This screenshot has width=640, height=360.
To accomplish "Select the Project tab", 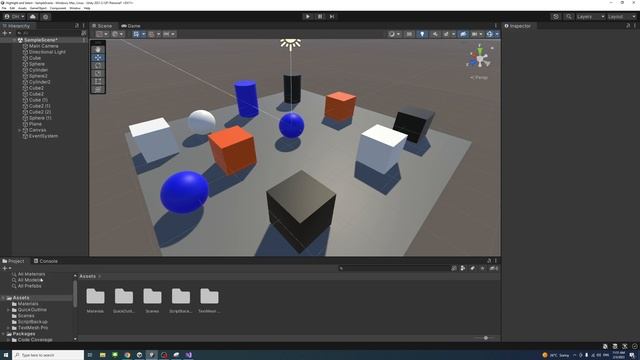I will [13, 261].
